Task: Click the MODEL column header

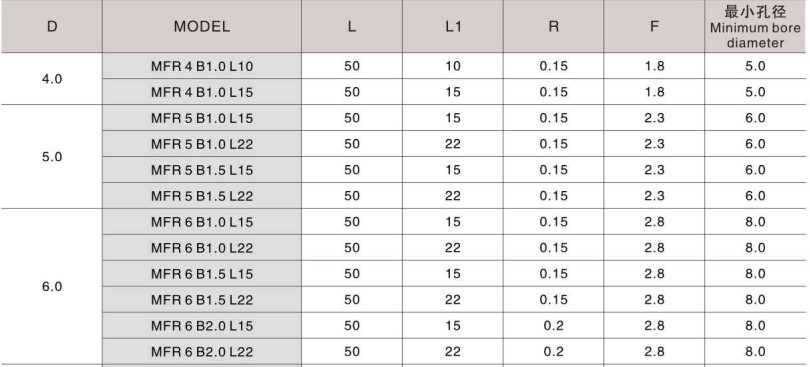Action: click(x=202, y=26)
